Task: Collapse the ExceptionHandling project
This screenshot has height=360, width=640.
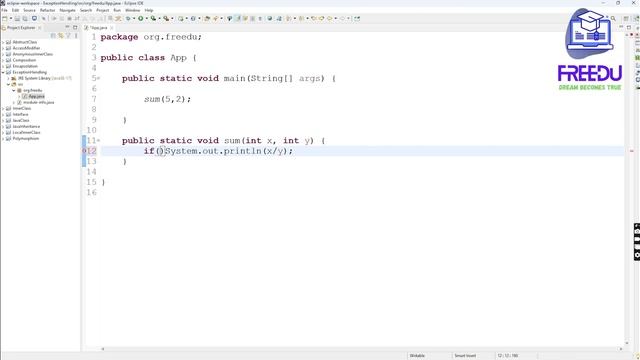Action: tap(3, 72)
